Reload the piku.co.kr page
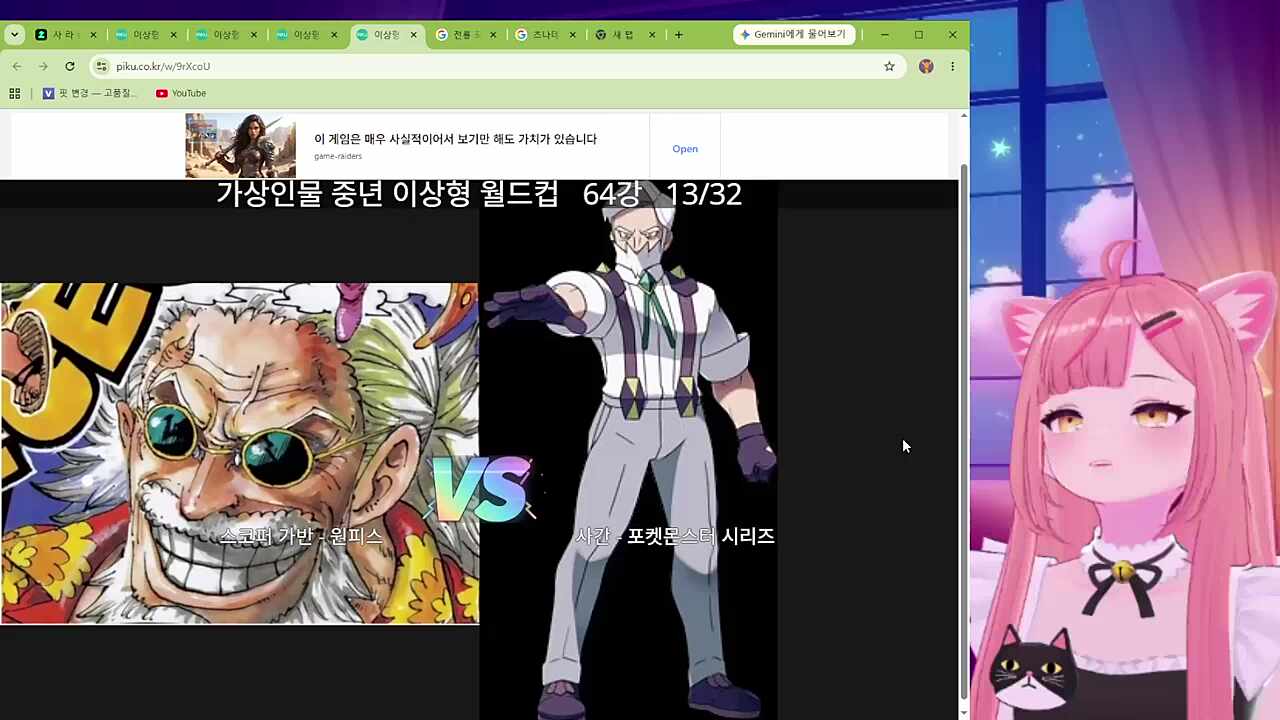The width and height of the screenshot is (1280, 720). (69, 66)
